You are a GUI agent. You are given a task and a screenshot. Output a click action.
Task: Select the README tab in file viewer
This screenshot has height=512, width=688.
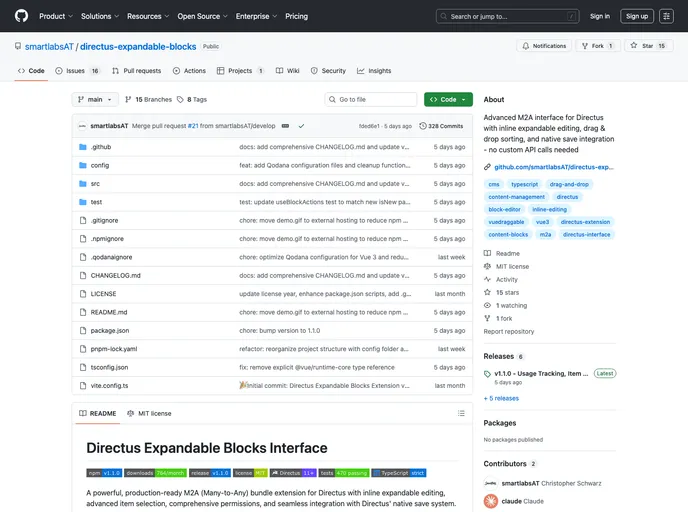coord(97,413)
